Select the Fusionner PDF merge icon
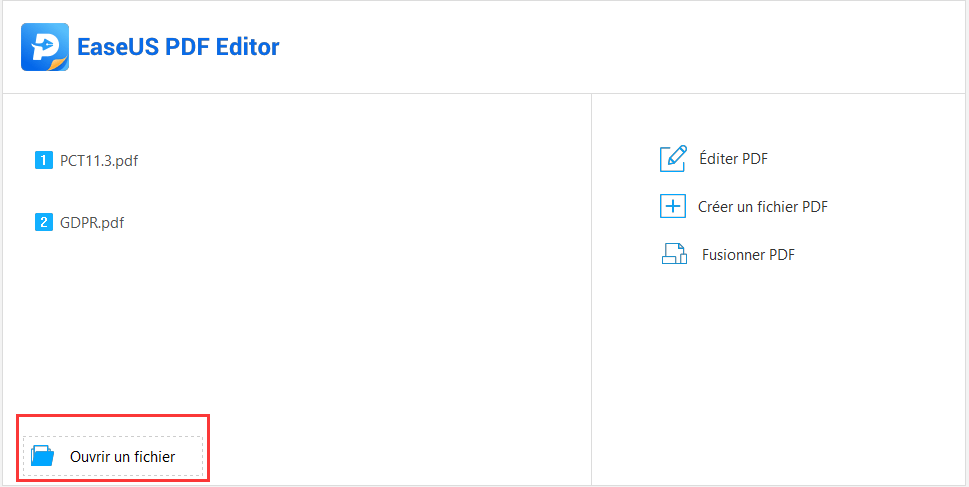The height and width of the screenshot is (487, 969). click(674, 254)
